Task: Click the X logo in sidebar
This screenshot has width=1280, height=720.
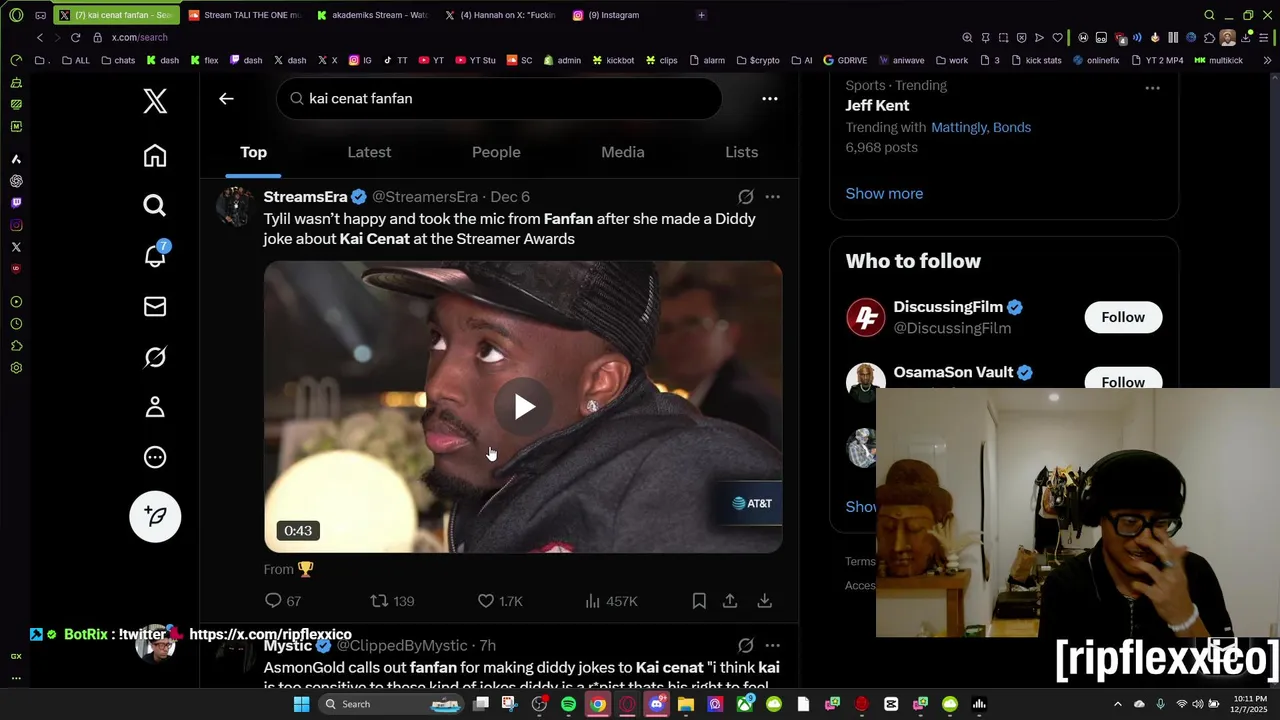Action: pos(155,101)
